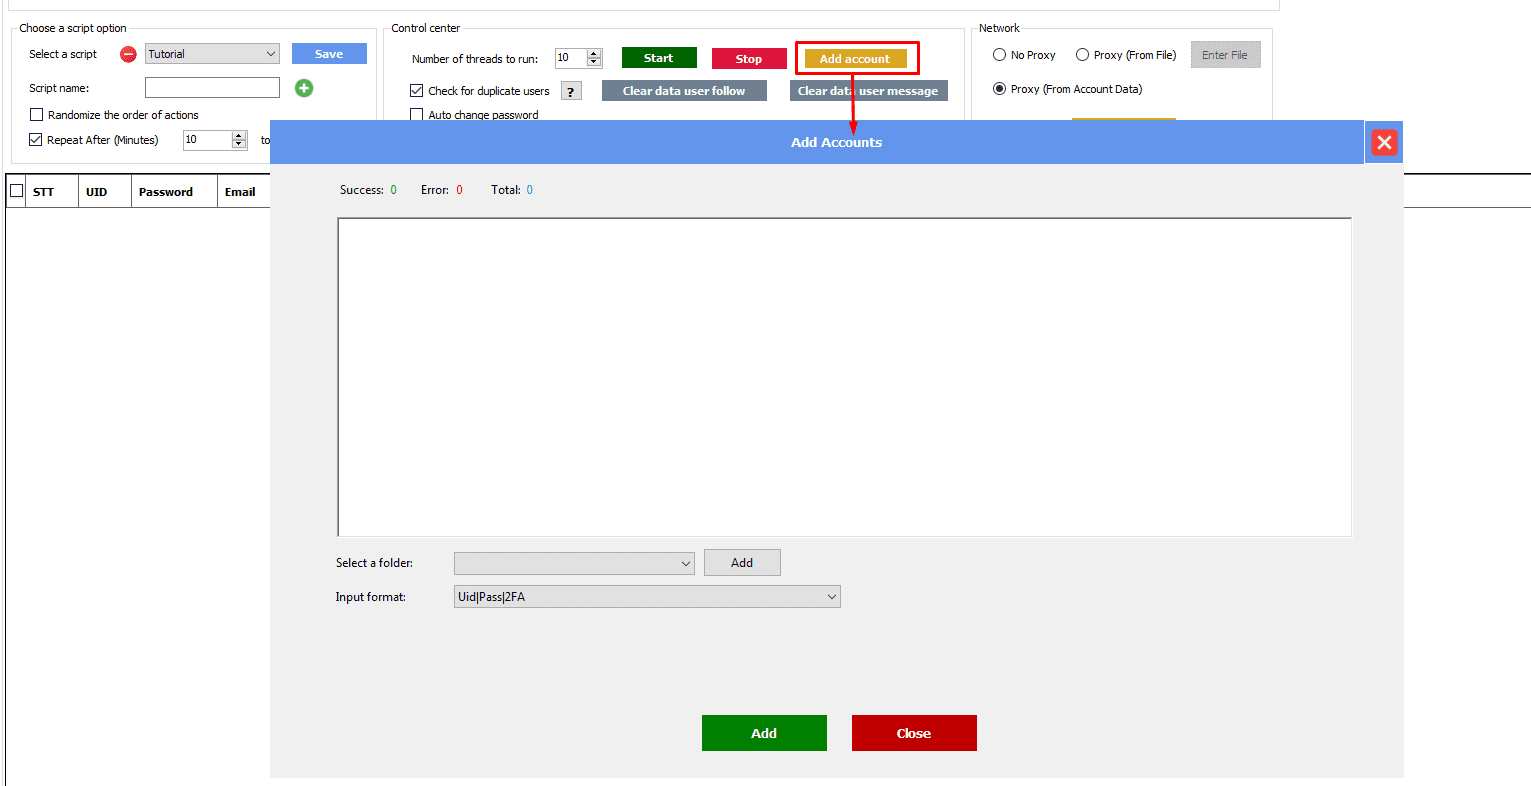The image size is (1531, 786).
Task: Open the Input format dropdown
Action: [x=647, y=597]
